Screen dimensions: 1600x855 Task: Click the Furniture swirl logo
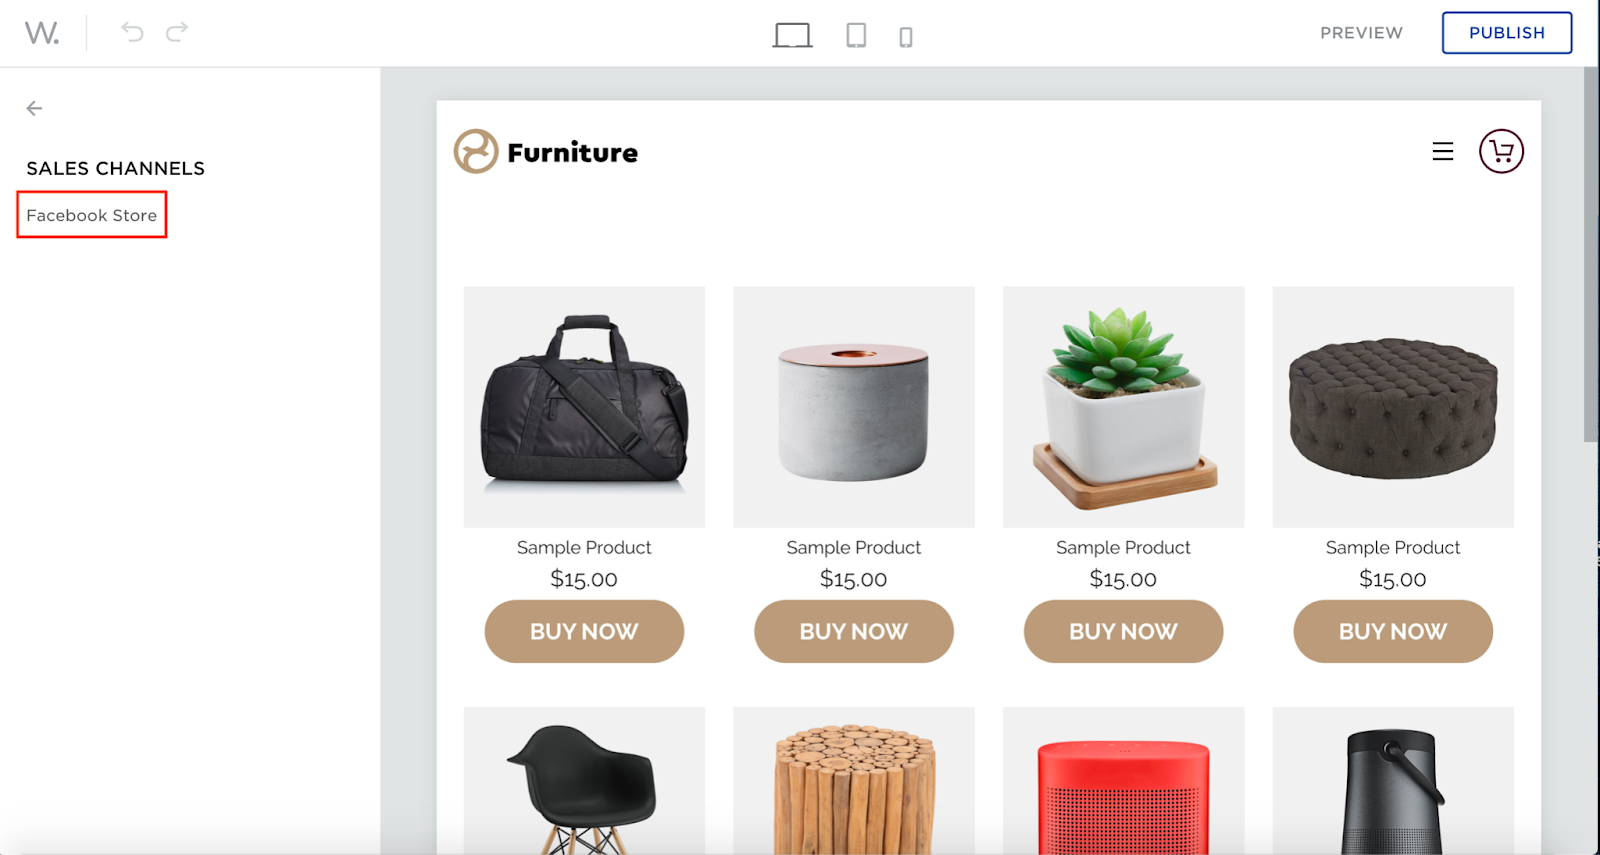click(x=476, y=151)
